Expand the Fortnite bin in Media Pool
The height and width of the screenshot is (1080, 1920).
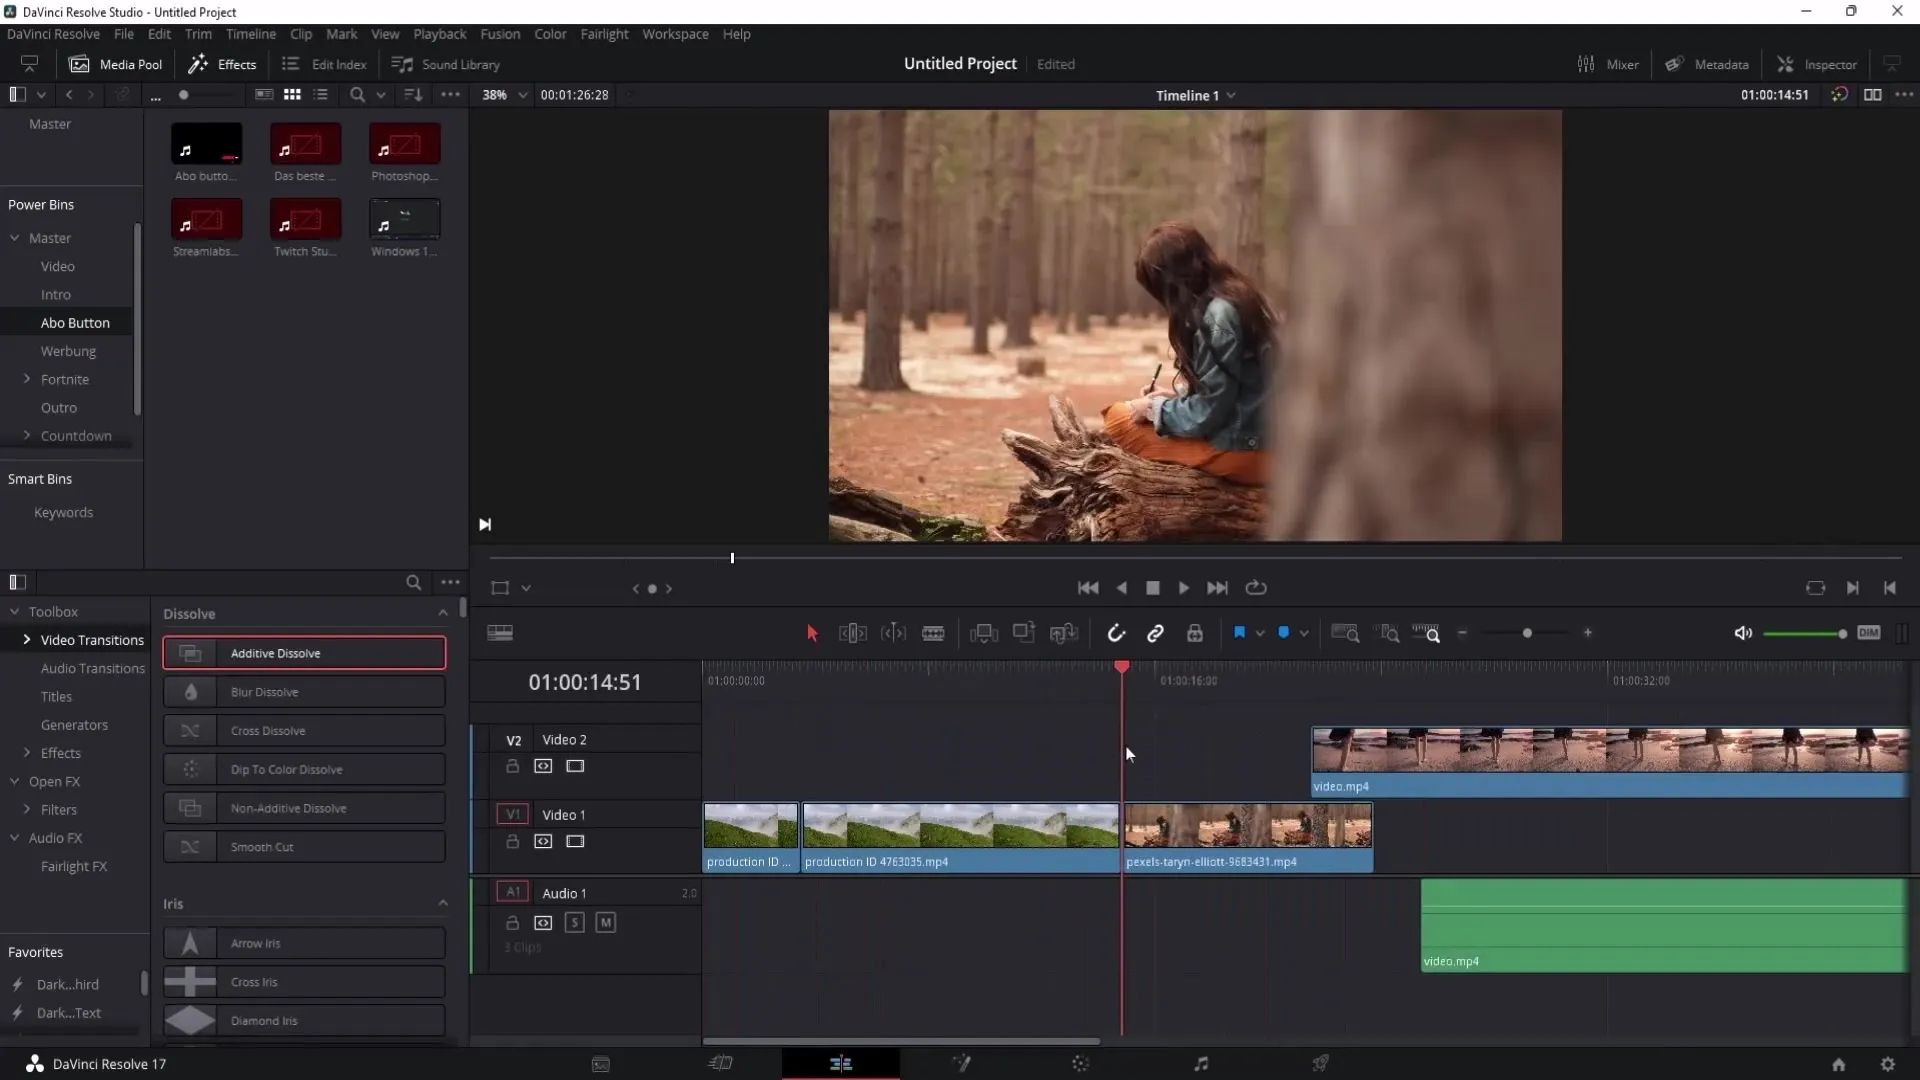(x=28, y=378)
